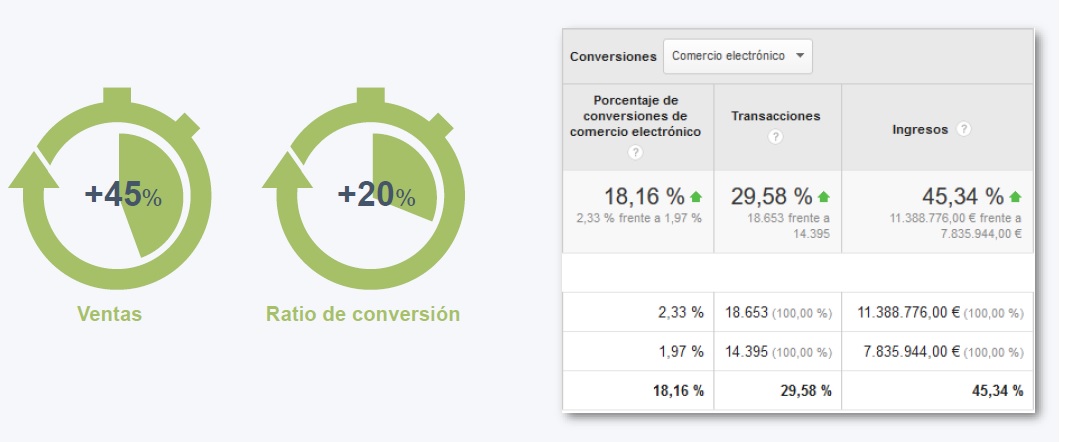Screen dimensions: 1083x442
Task: Click the help icon beside Ingresos
Action: 964,130
